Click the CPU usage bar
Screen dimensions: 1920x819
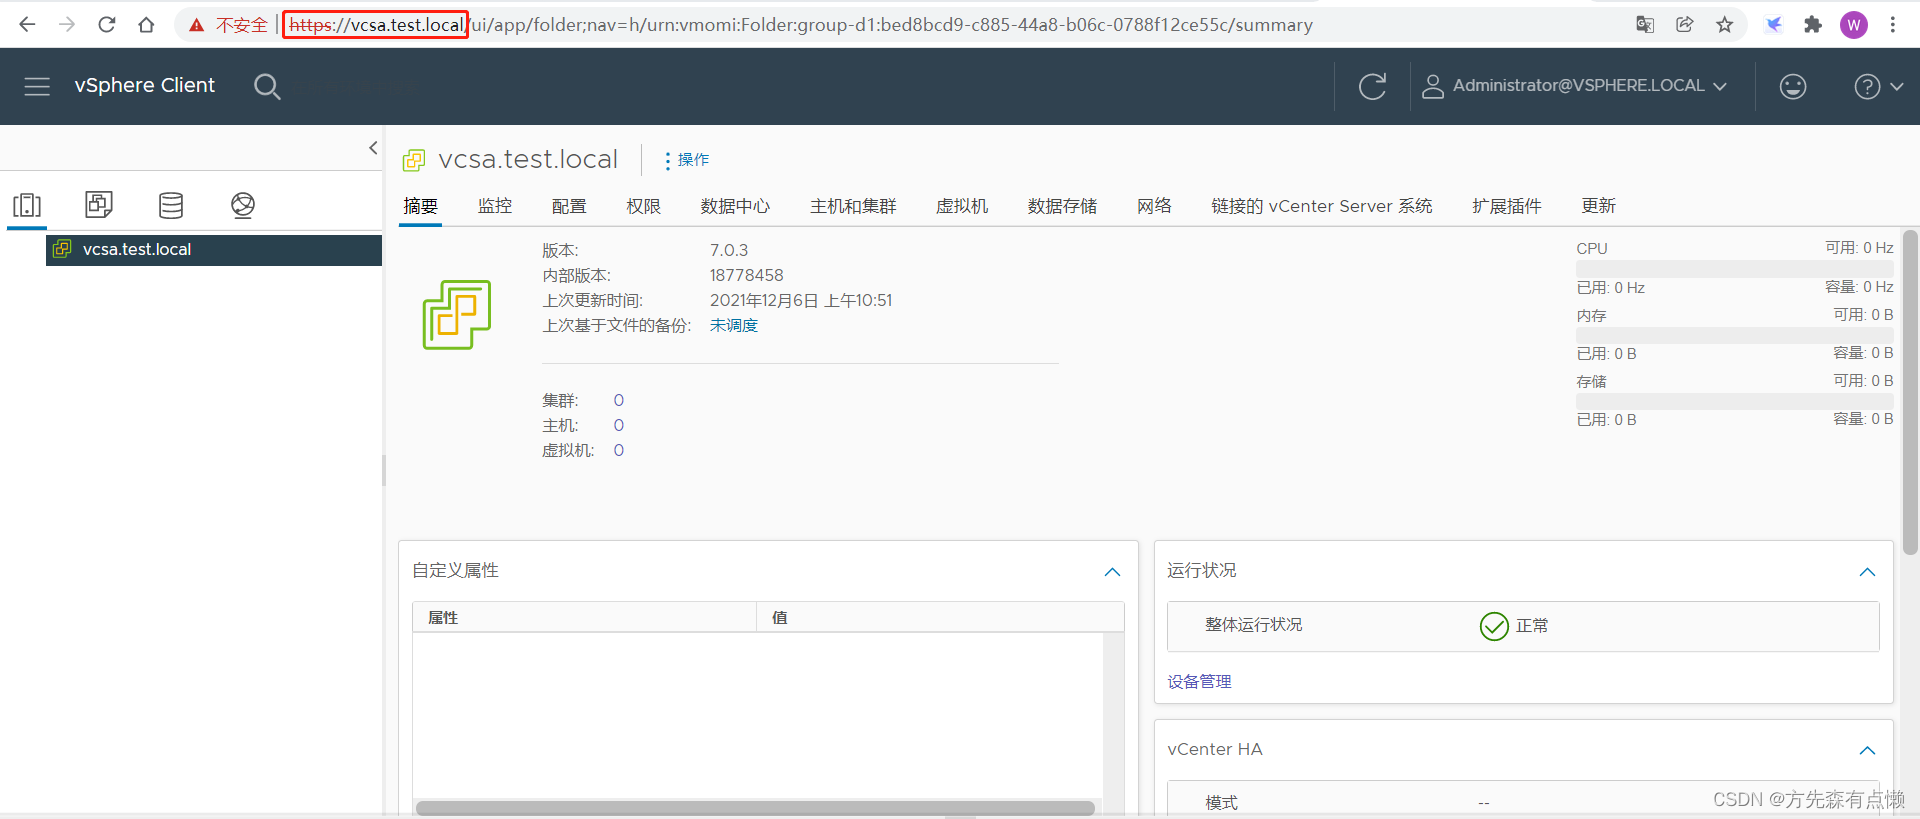pos(1735,269)
